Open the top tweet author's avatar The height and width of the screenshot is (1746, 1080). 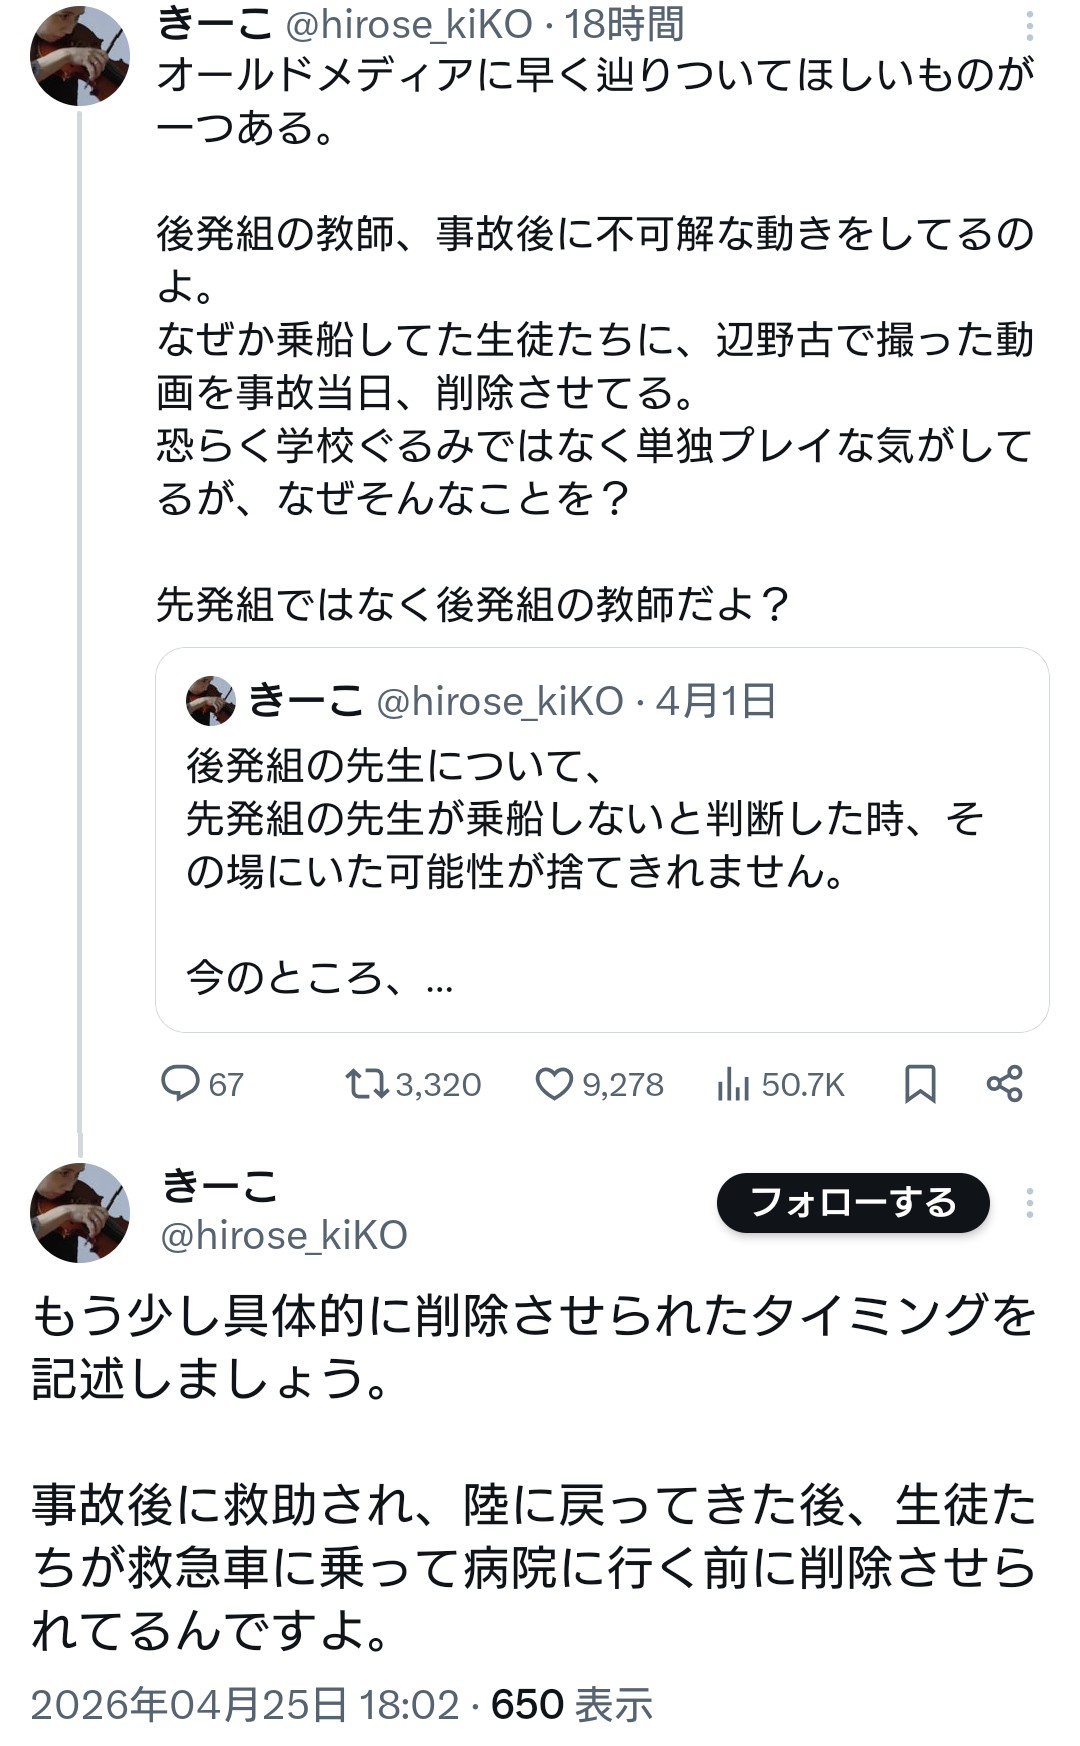tap(80, 56)
